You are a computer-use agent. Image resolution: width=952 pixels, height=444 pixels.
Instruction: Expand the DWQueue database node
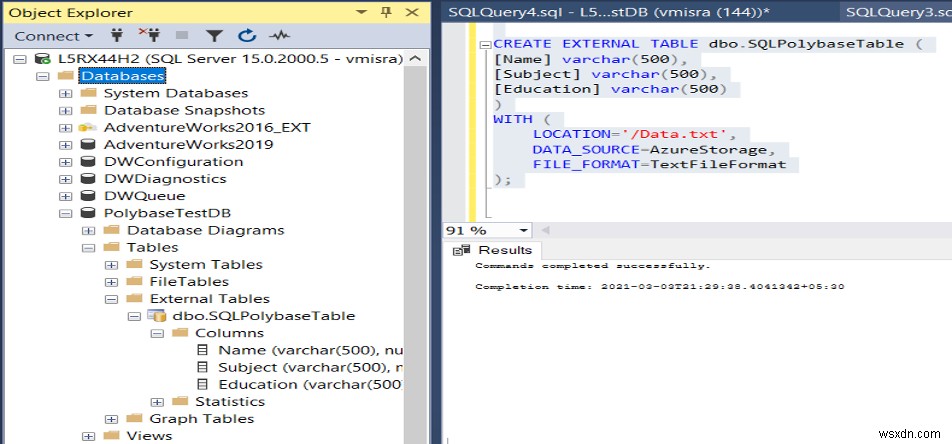coord(66,196)
